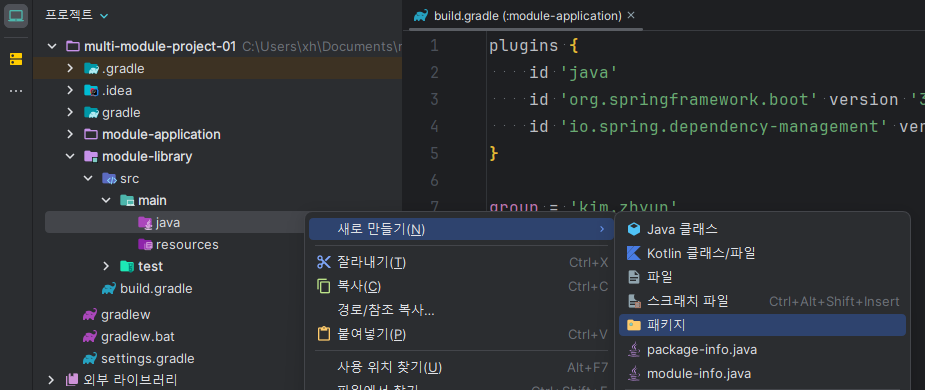Create a new 스크래치 파일
The image size is (925, 390).
(x=762, y=301)
